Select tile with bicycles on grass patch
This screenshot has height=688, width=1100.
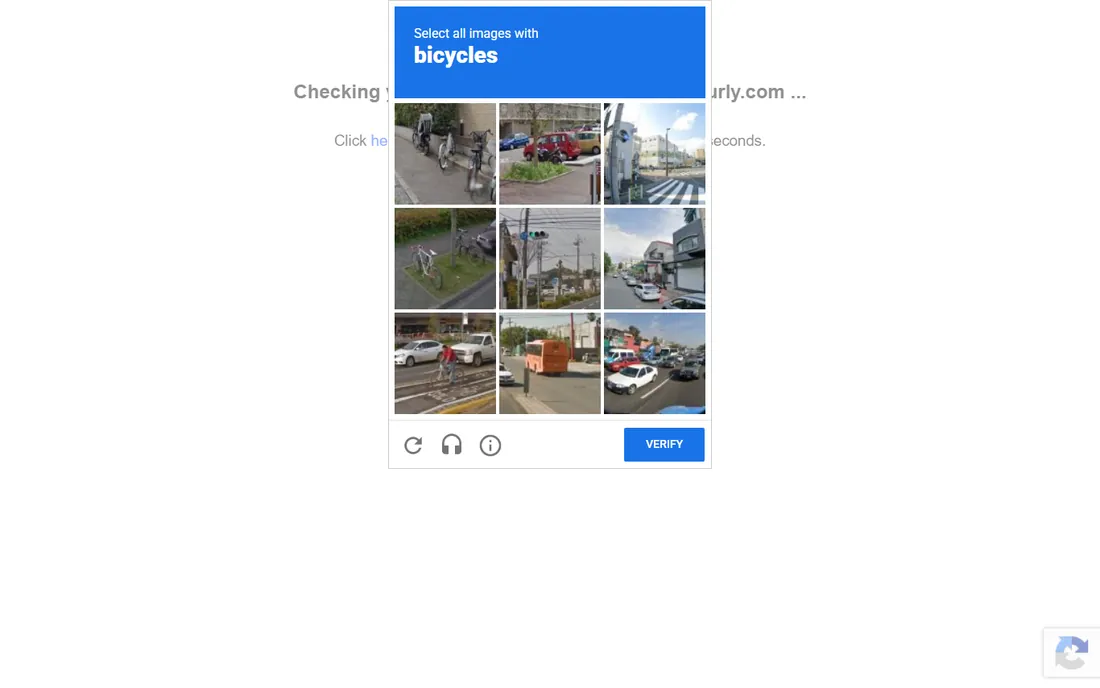point(445,259)
